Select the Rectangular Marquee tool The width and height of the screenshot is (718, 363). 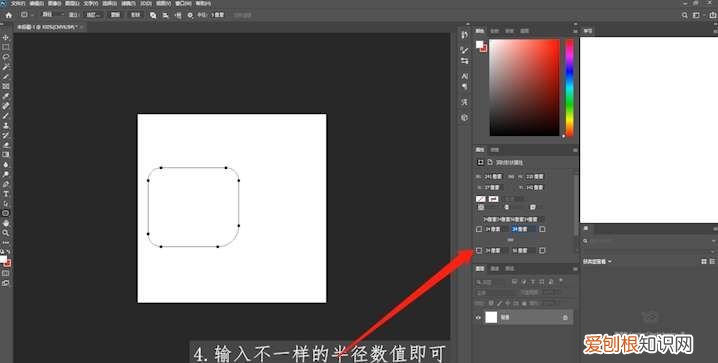[x=6, y=47]
